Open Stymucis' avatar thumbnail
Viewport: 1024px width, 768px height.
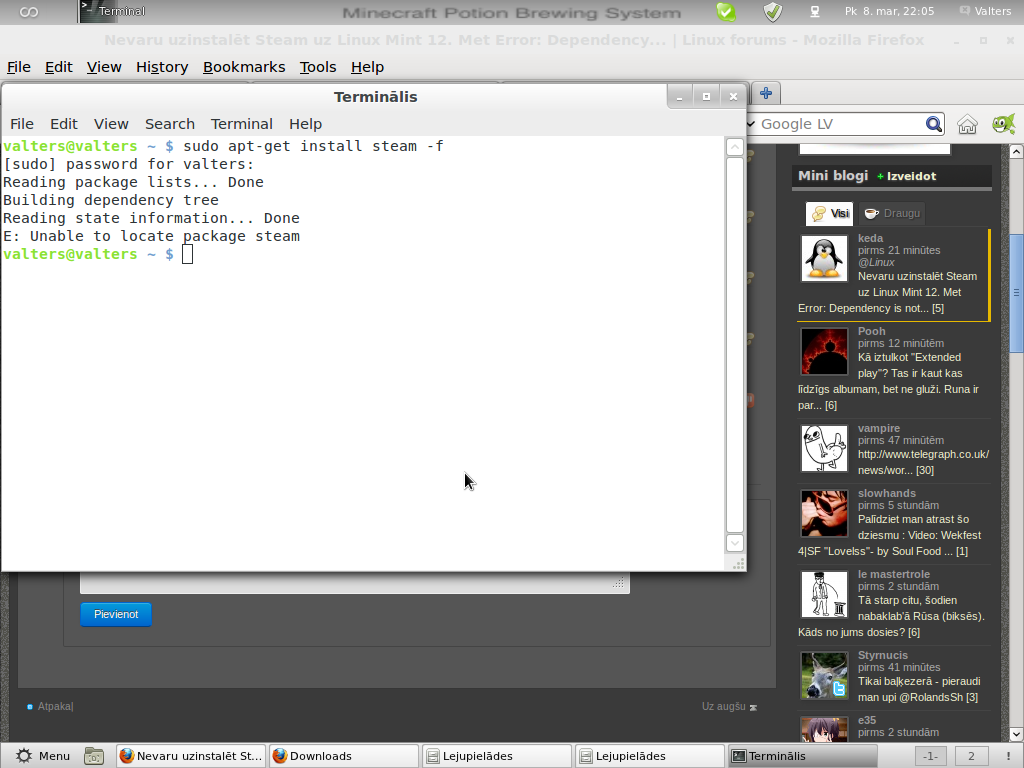click(x=824, y=675)
